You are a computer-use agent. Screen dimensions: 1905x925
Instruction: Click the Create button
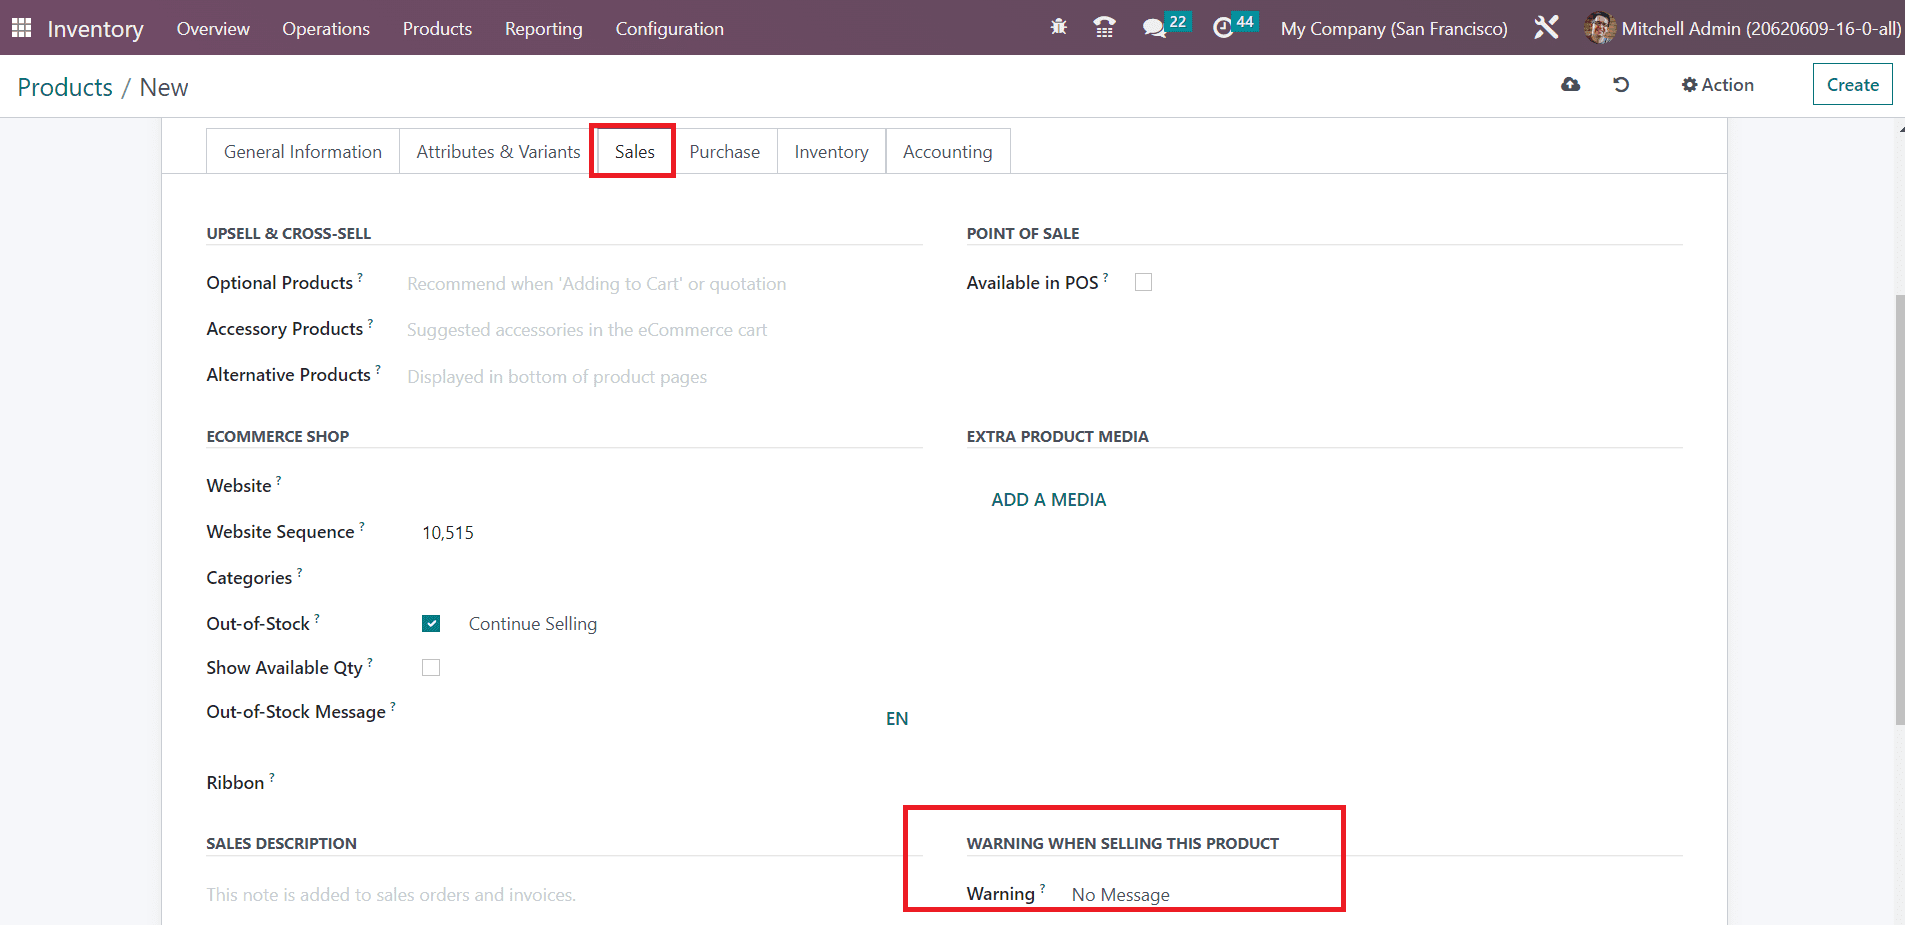tap(1852, 85)
